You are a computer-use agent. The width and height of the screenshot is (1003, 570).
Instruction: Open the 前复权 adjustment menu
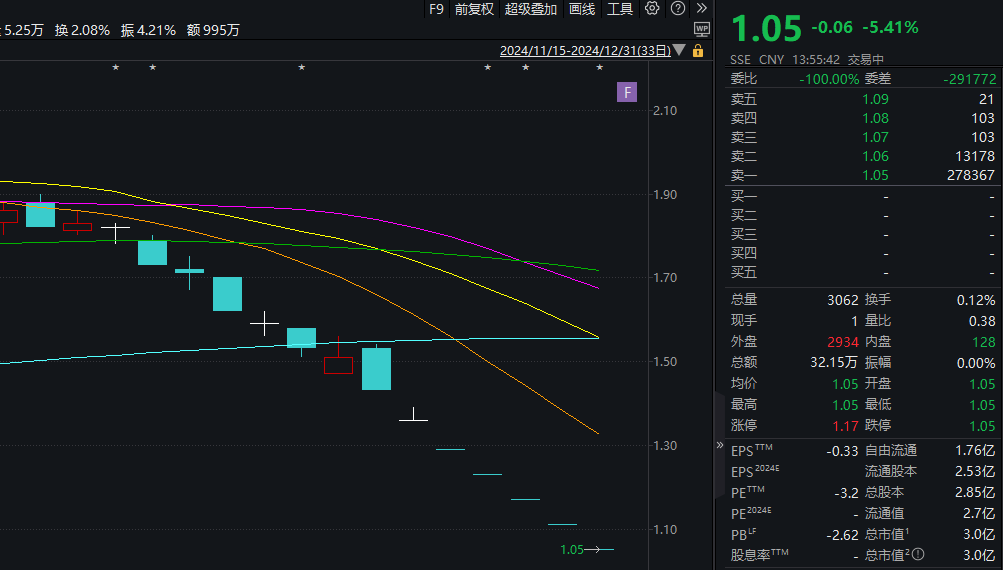(x=474, y=9)
